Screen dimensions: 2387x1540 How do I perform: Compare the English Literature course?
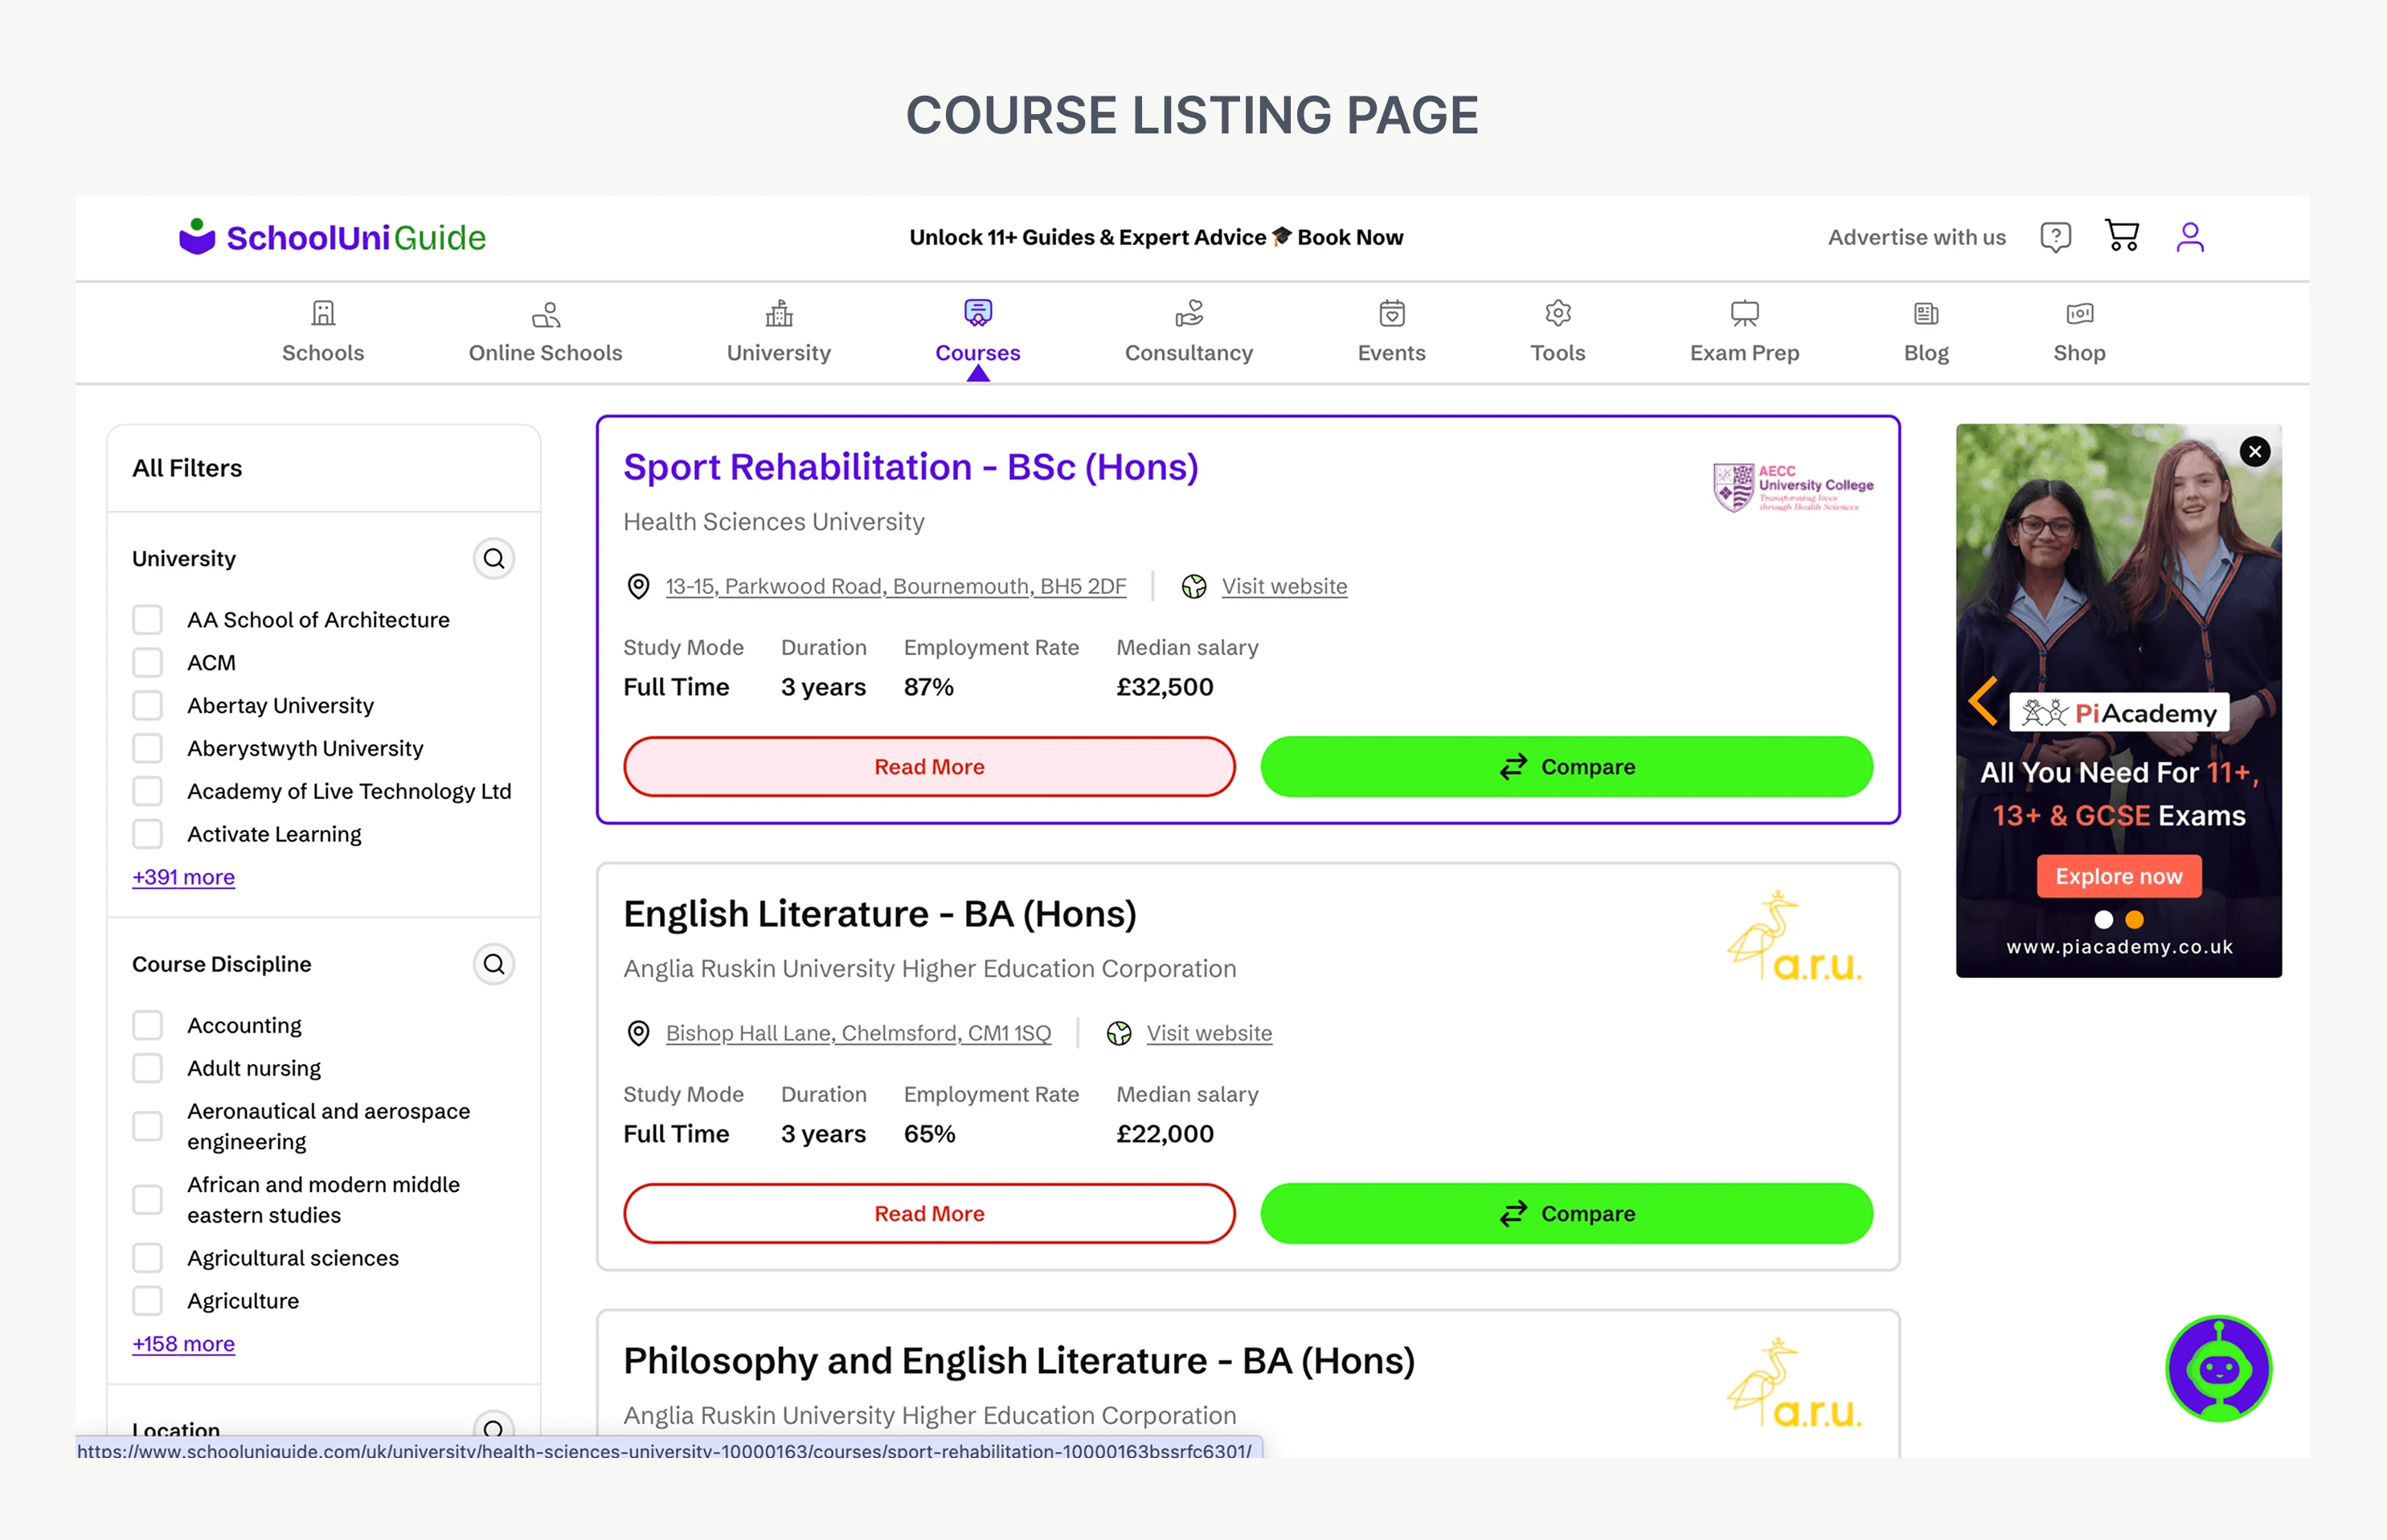point(1566,1214)
